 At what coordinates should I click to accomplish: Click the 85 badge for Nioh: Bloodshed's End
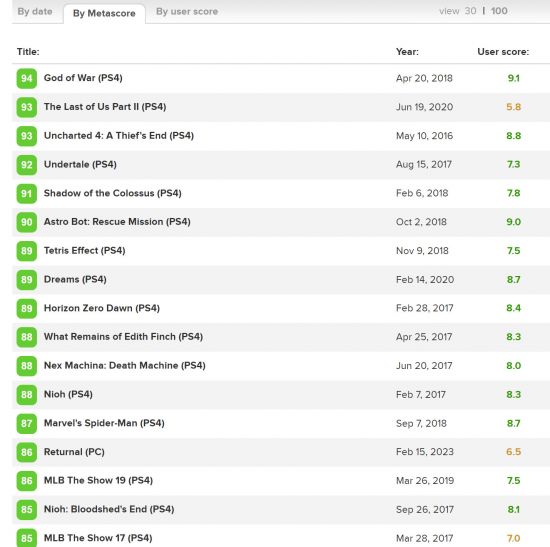(x=27, y=510)
